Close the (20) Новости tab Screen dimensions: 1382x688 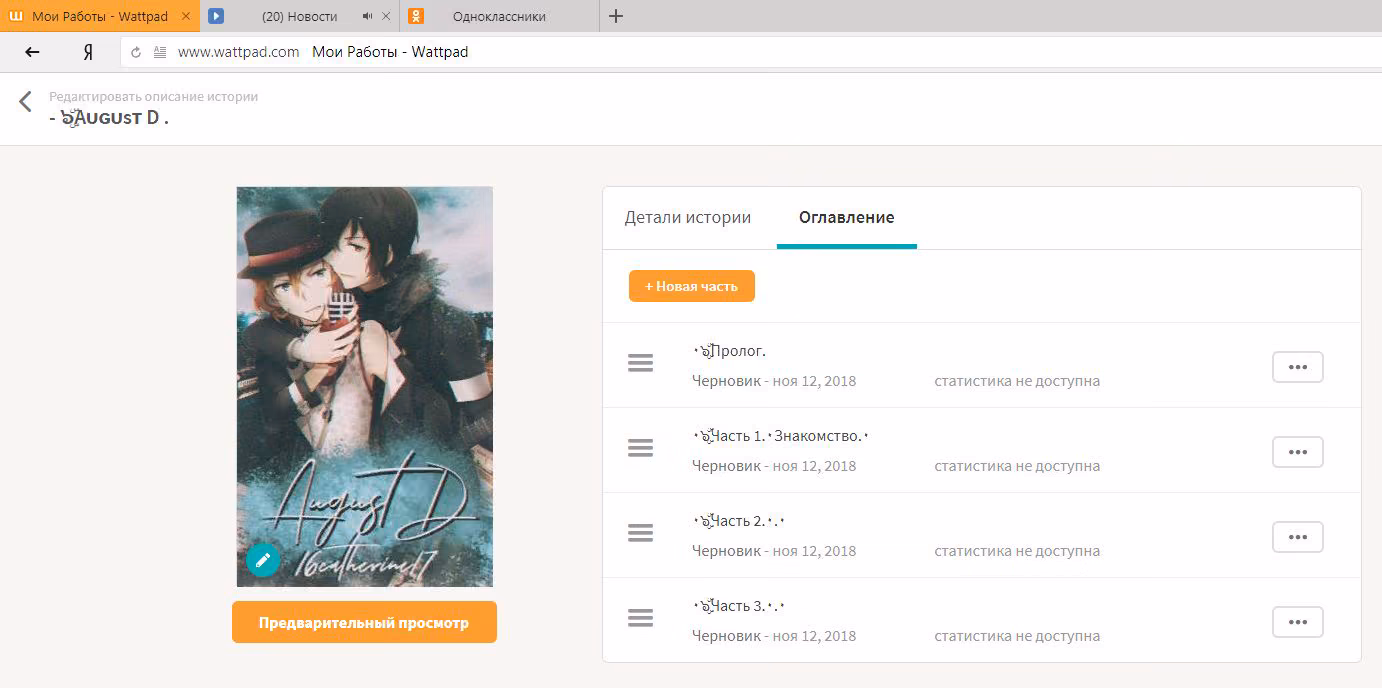coord(387,16)
